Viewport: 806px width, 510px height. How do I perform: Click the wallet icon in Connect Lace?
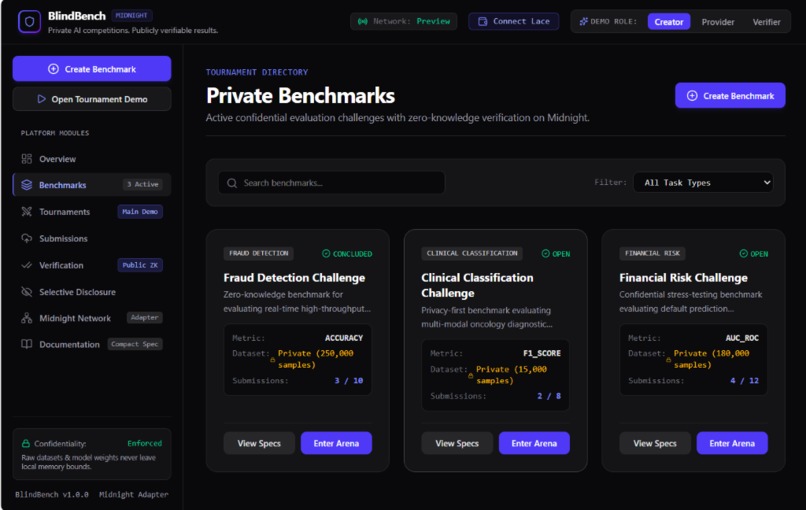click(x=483, y=22)
